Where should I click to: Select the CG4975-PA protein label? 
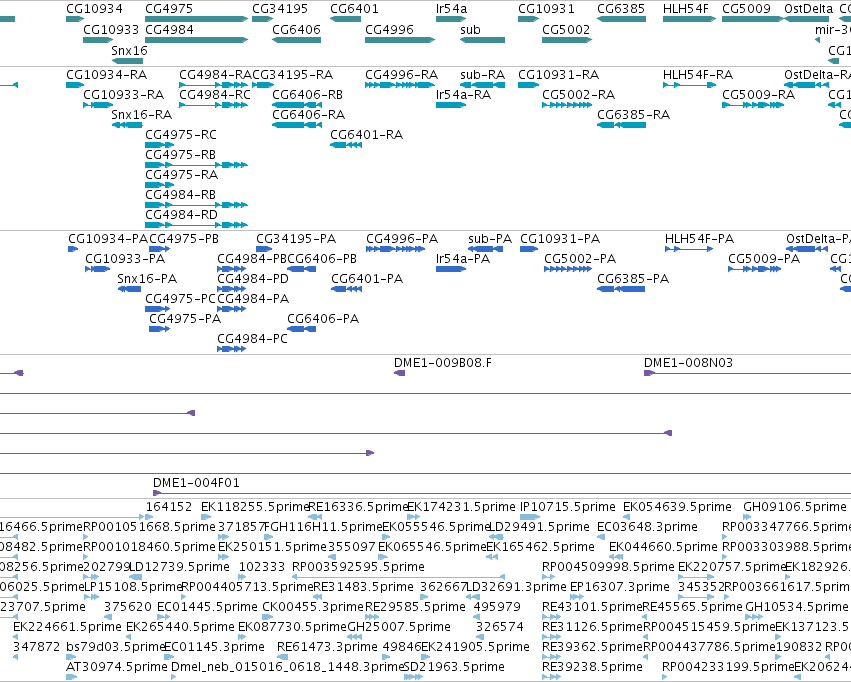pos(185,319)
